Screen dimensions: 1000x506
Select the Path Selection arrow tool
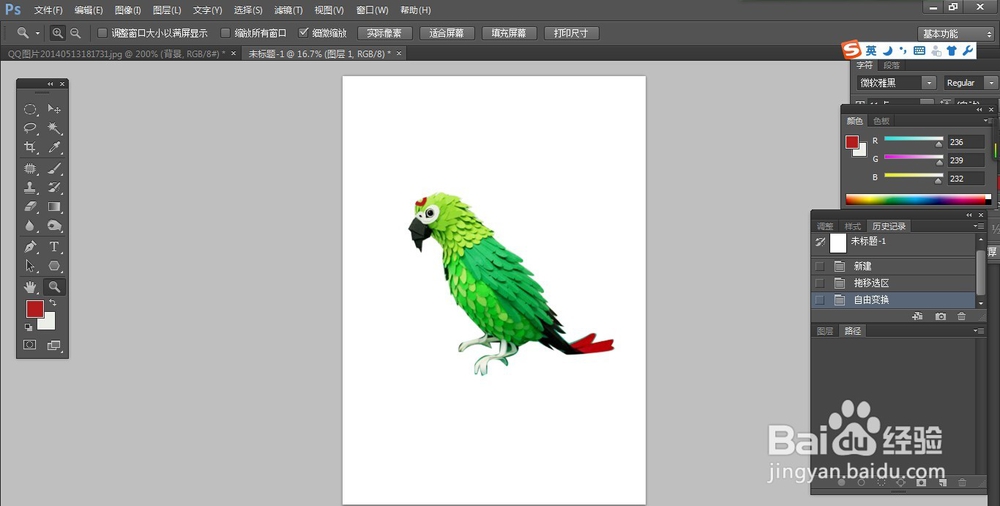(30, 265)
